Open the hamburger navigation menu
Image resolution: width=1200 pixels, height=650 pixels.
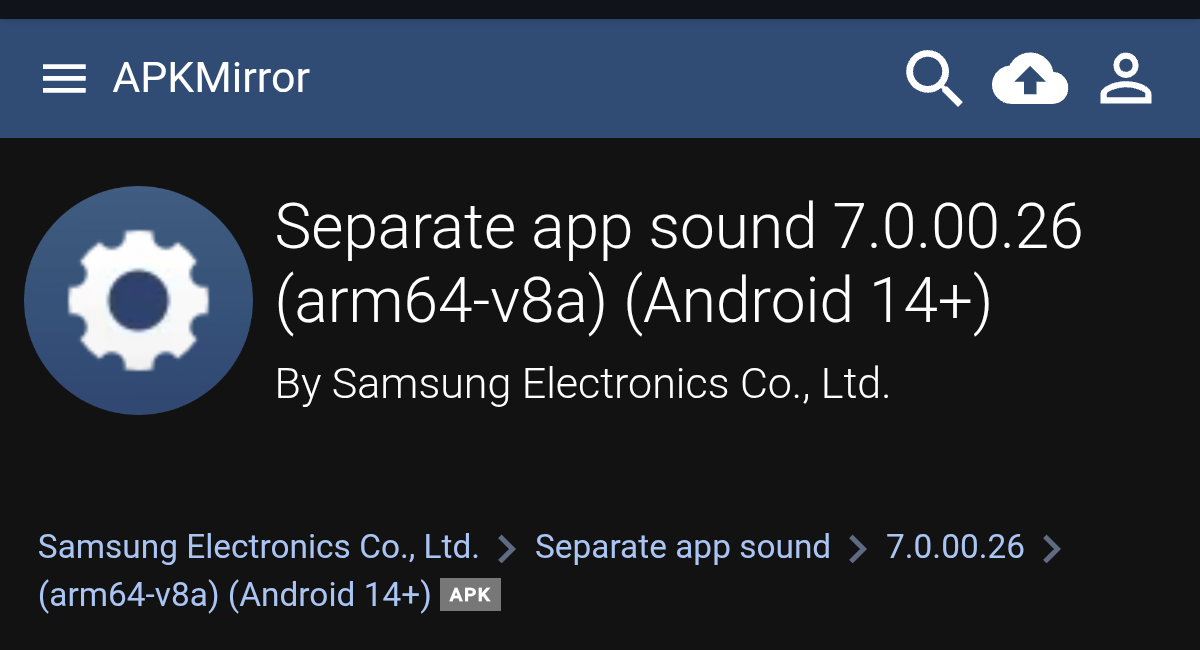[x=64, y=79]
